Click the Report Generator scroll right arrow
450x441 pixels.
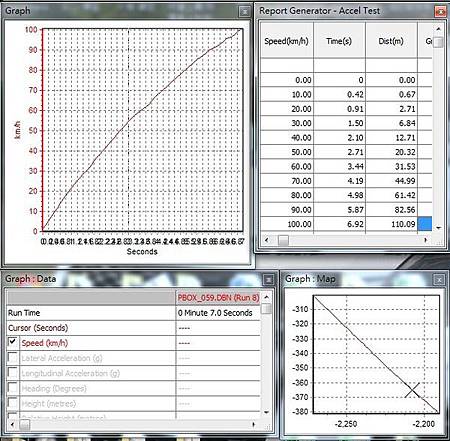click(426, 240)
